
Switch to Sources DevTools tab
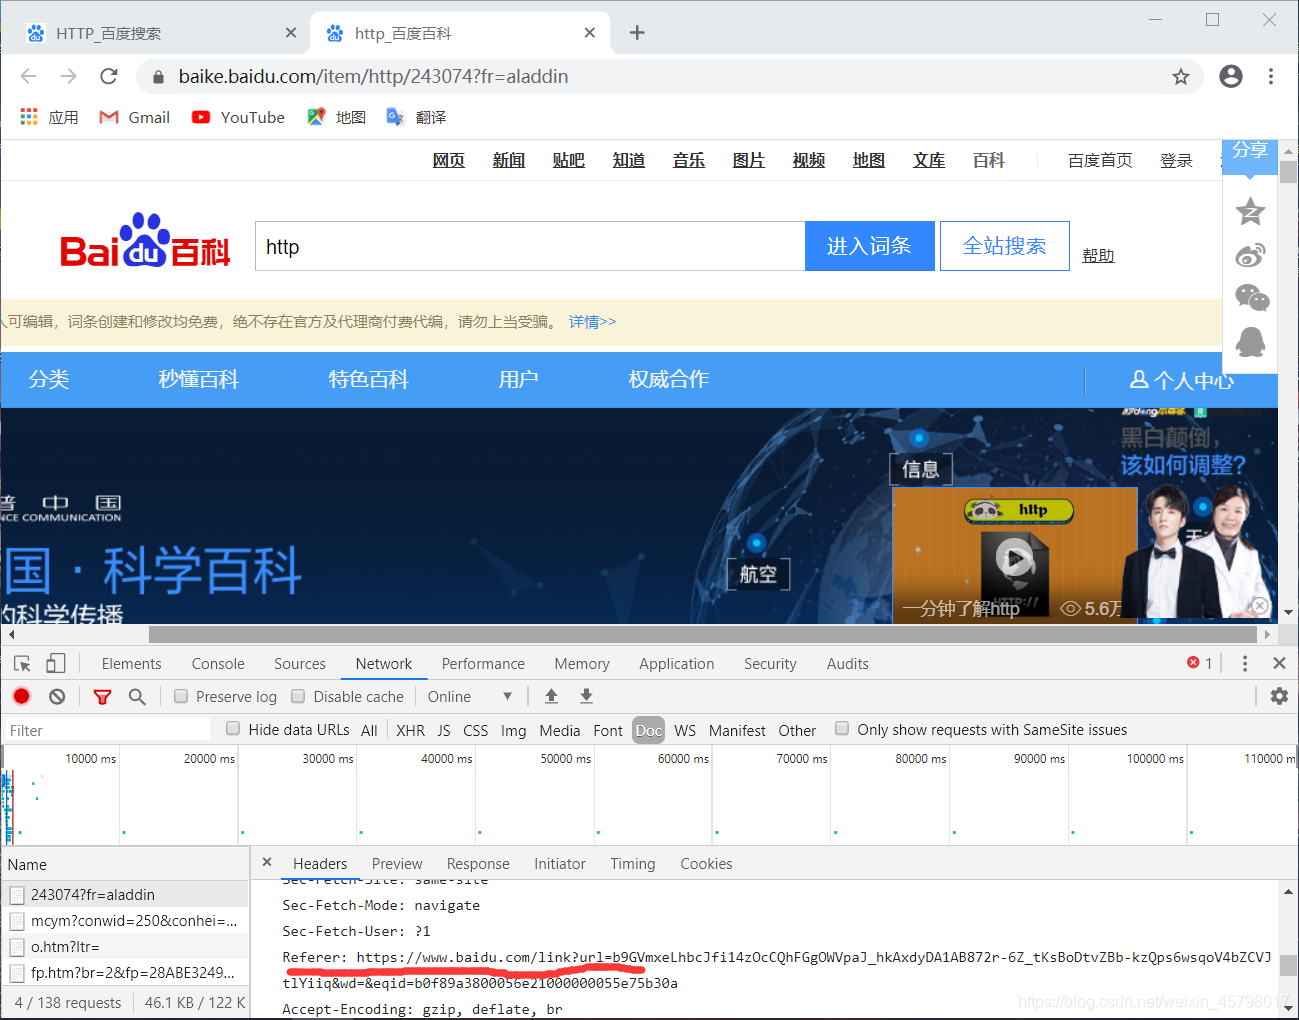[x=300, y=664]
